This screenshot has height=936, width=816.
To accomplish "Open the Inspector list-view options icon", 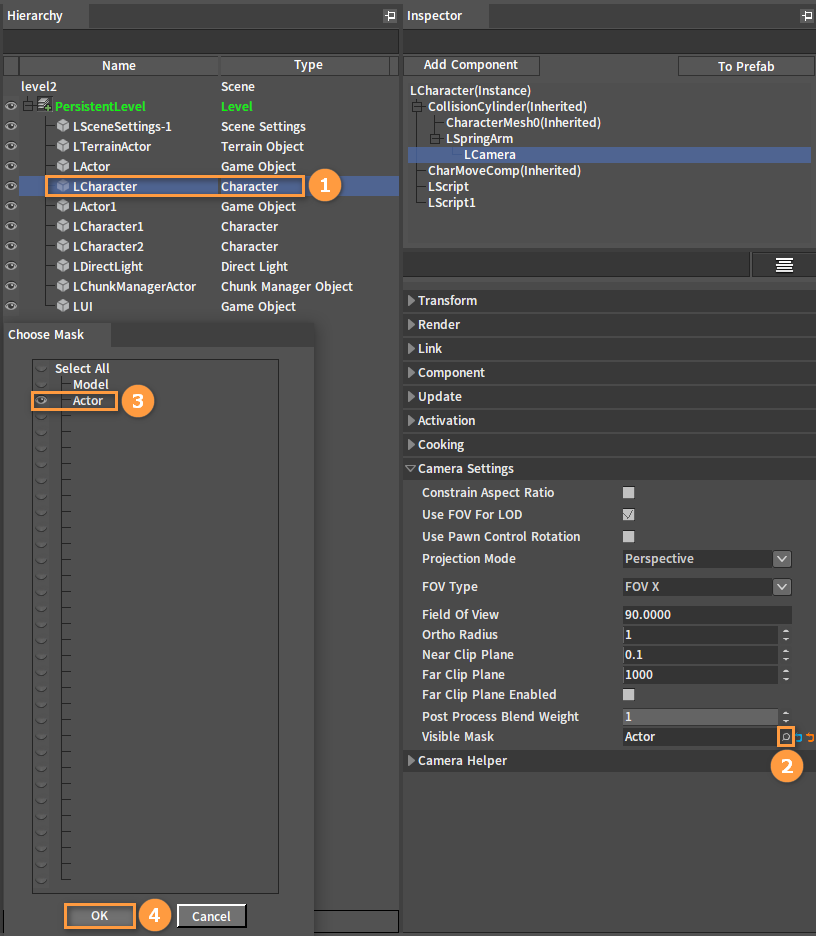I will 784,265.
